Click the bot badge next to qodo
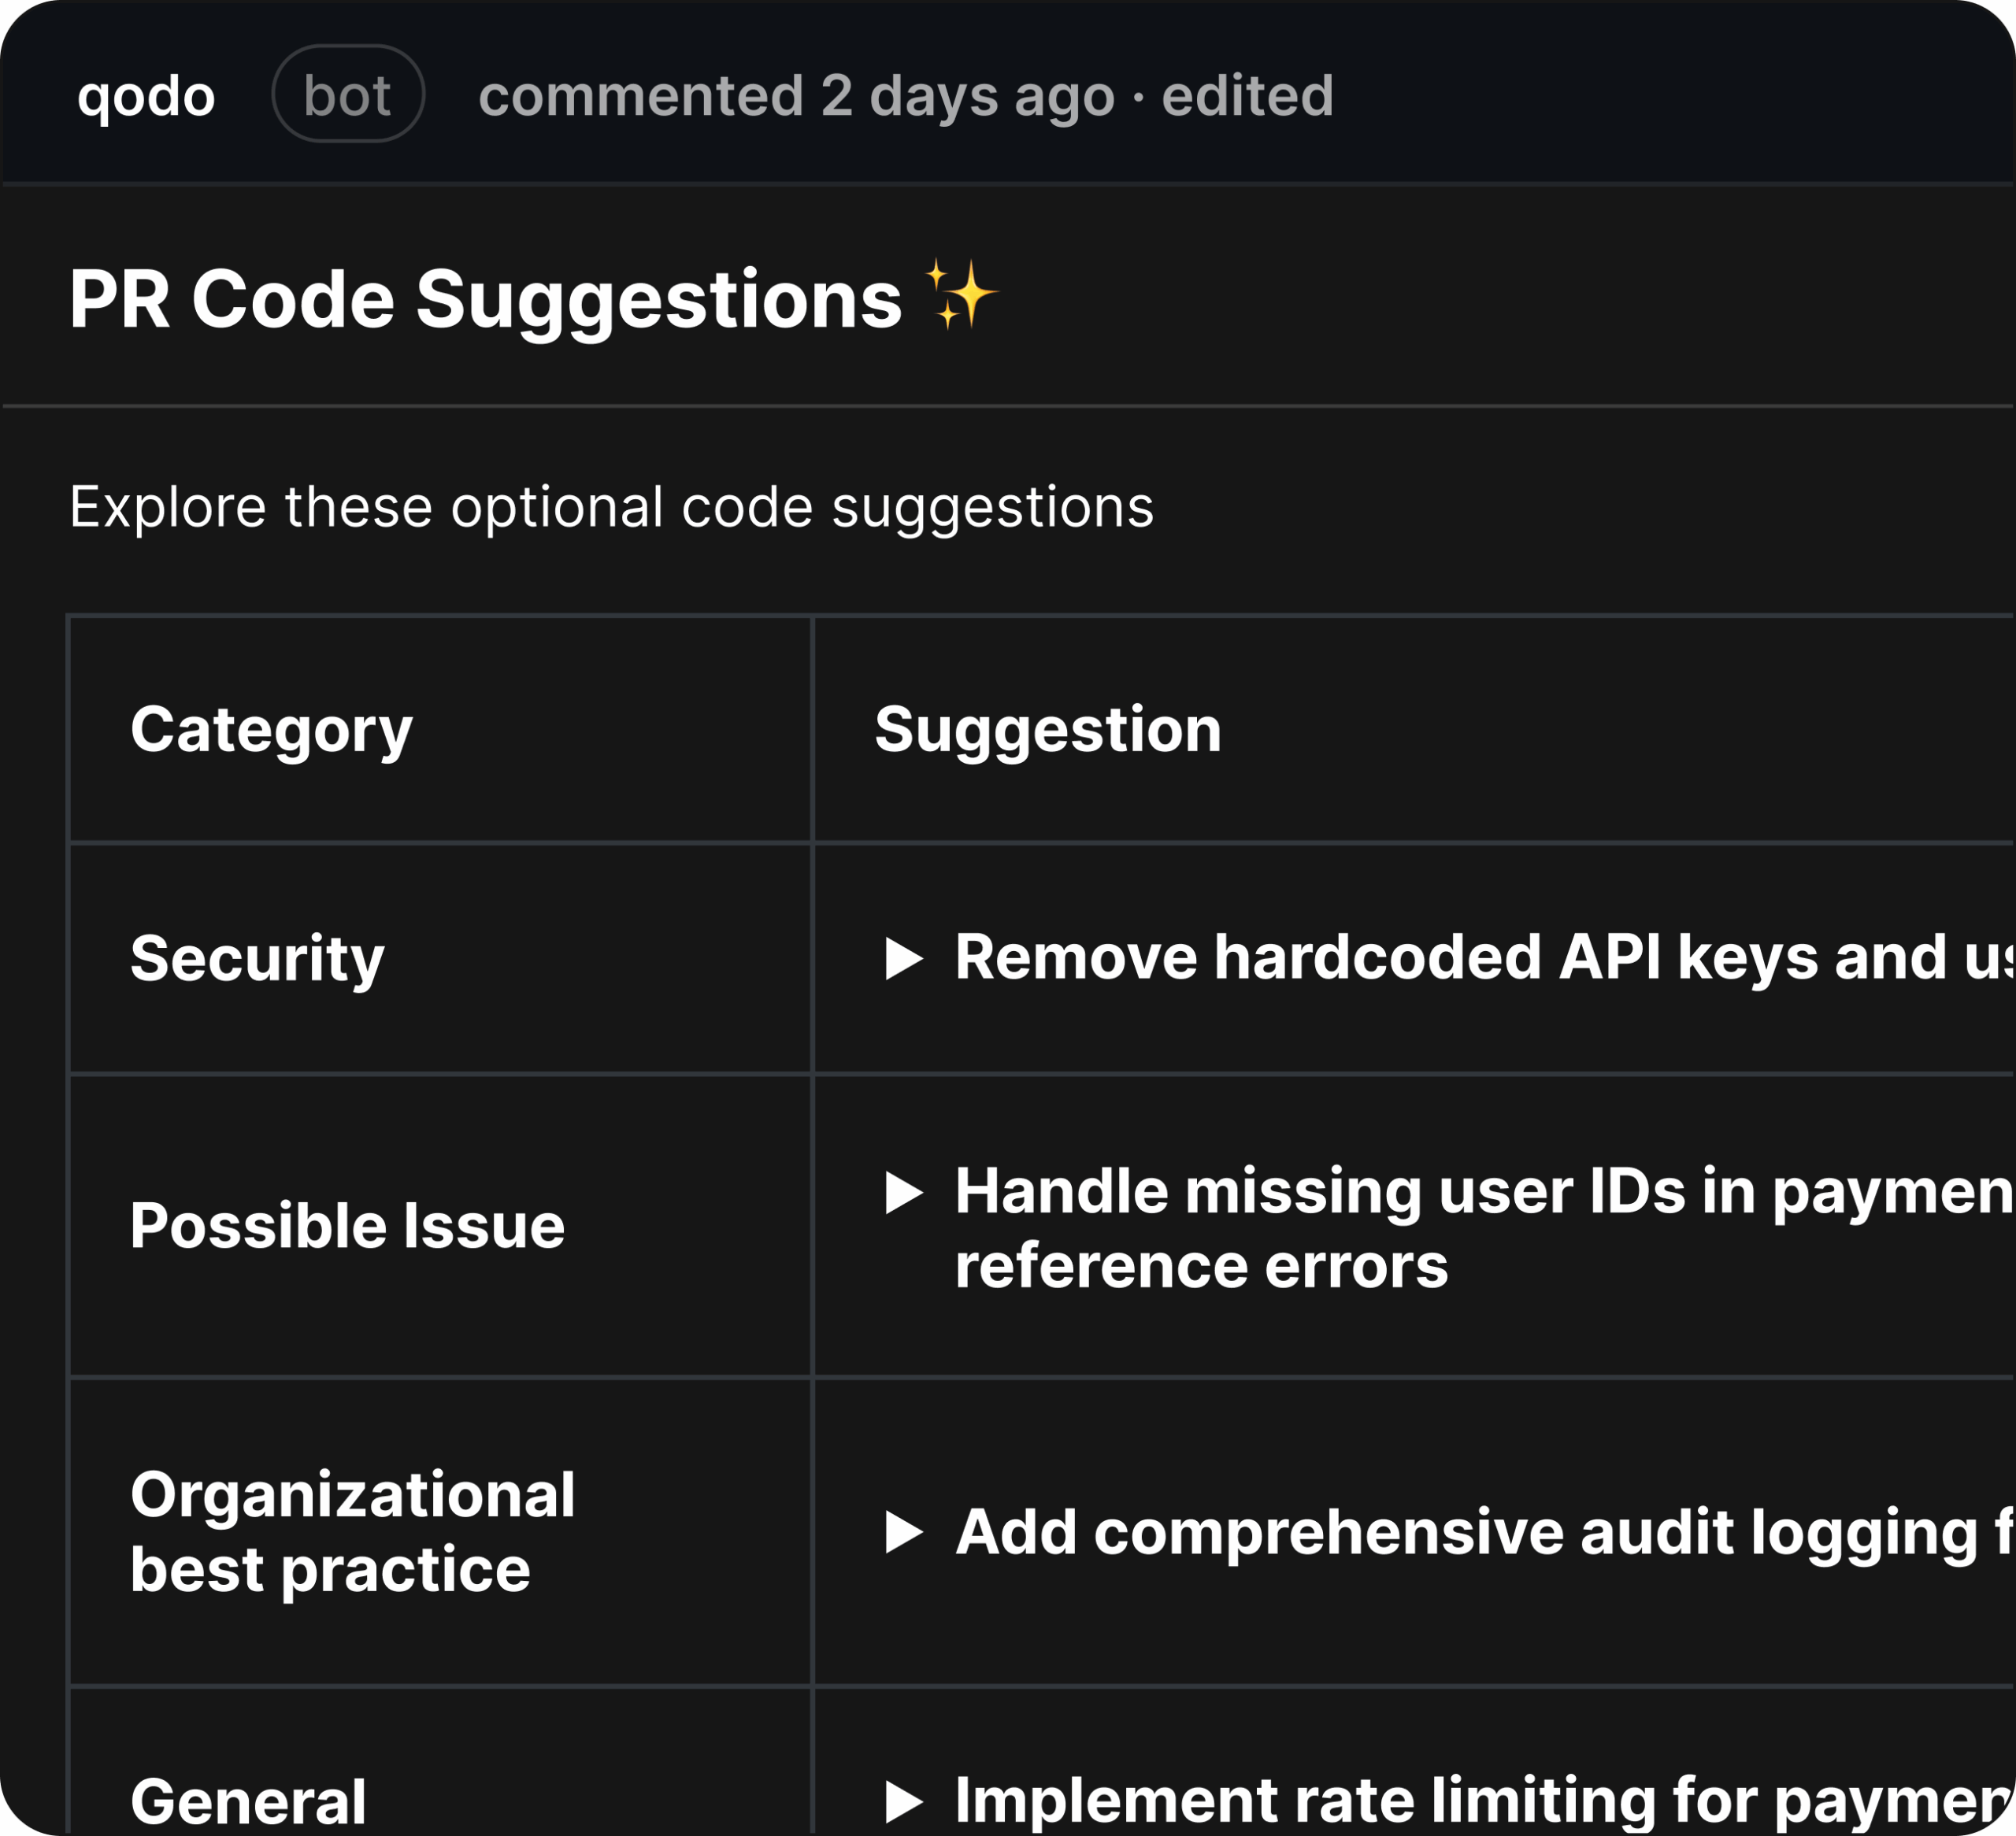The image size is (2016, 1836). [x=347, y=95]
